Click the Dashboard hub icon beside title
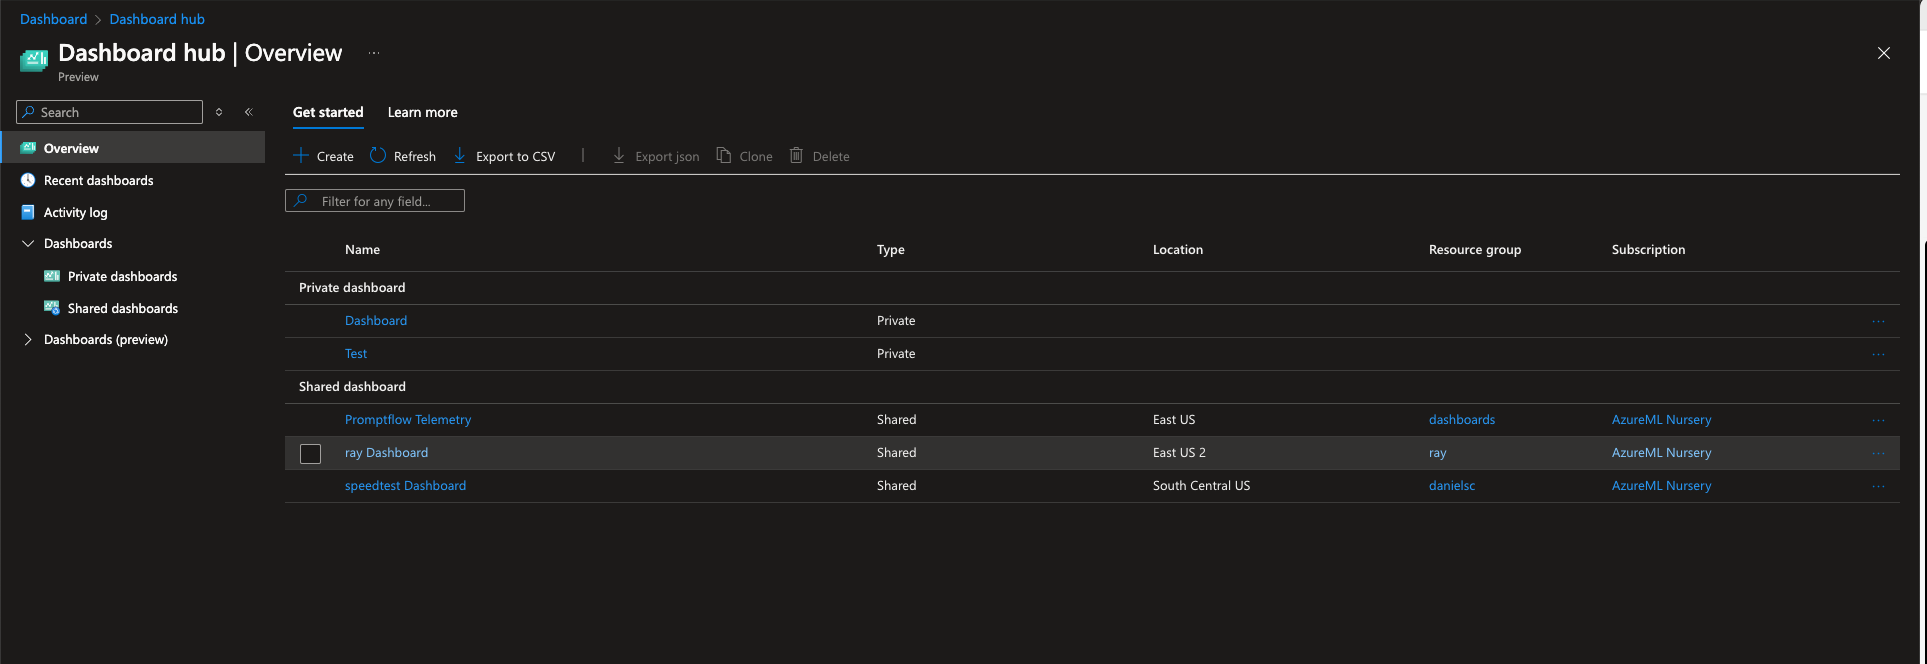 34,60
